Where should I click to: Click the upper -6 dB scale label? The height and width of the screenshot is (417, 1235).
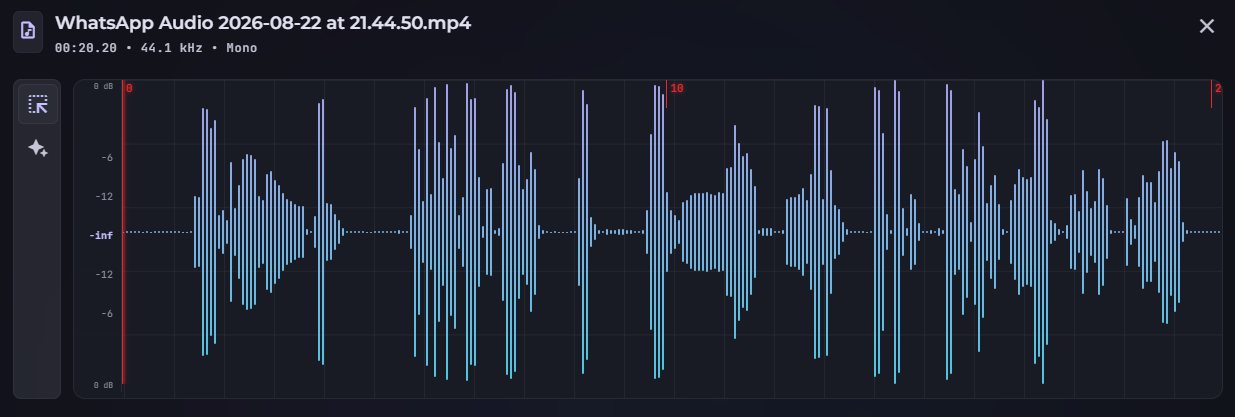106,157
